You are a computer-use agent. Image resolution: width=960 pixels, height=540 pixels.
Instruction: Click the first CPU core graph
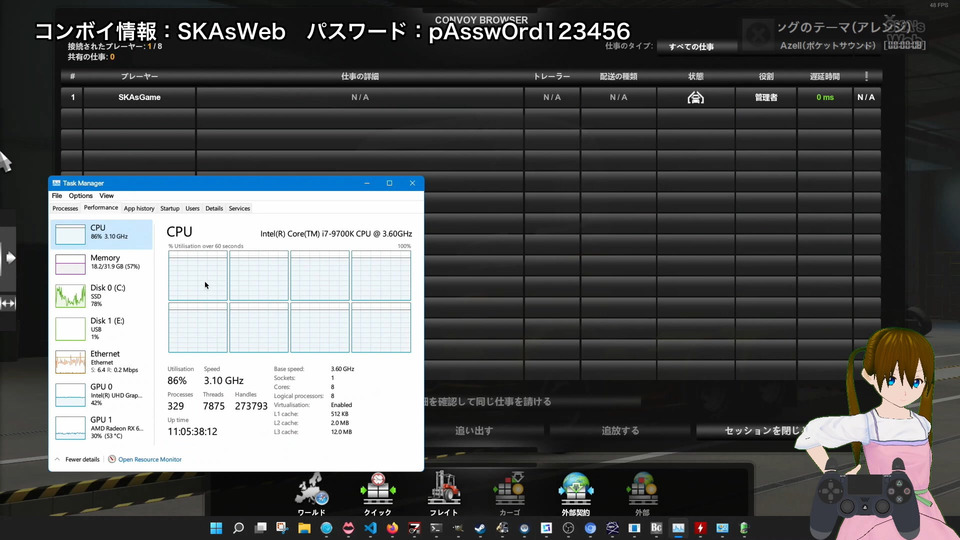coord(198,276)
